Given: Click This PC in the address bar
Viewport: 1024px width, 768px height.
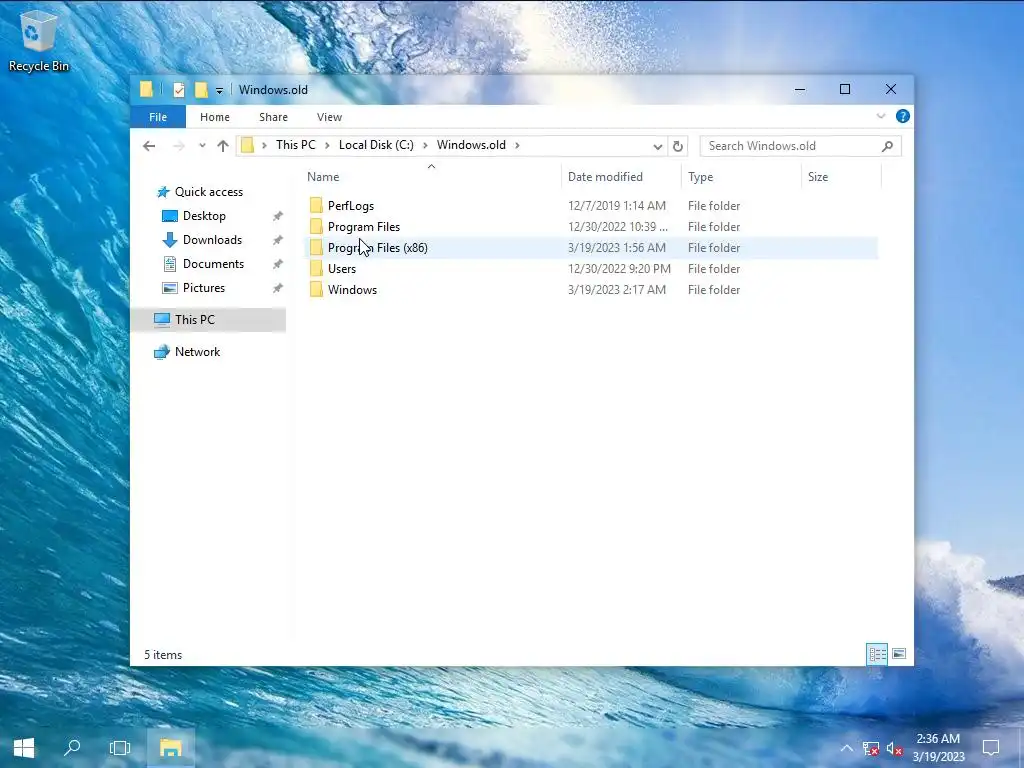Looking at the screenshot, I should coord(295,145).
